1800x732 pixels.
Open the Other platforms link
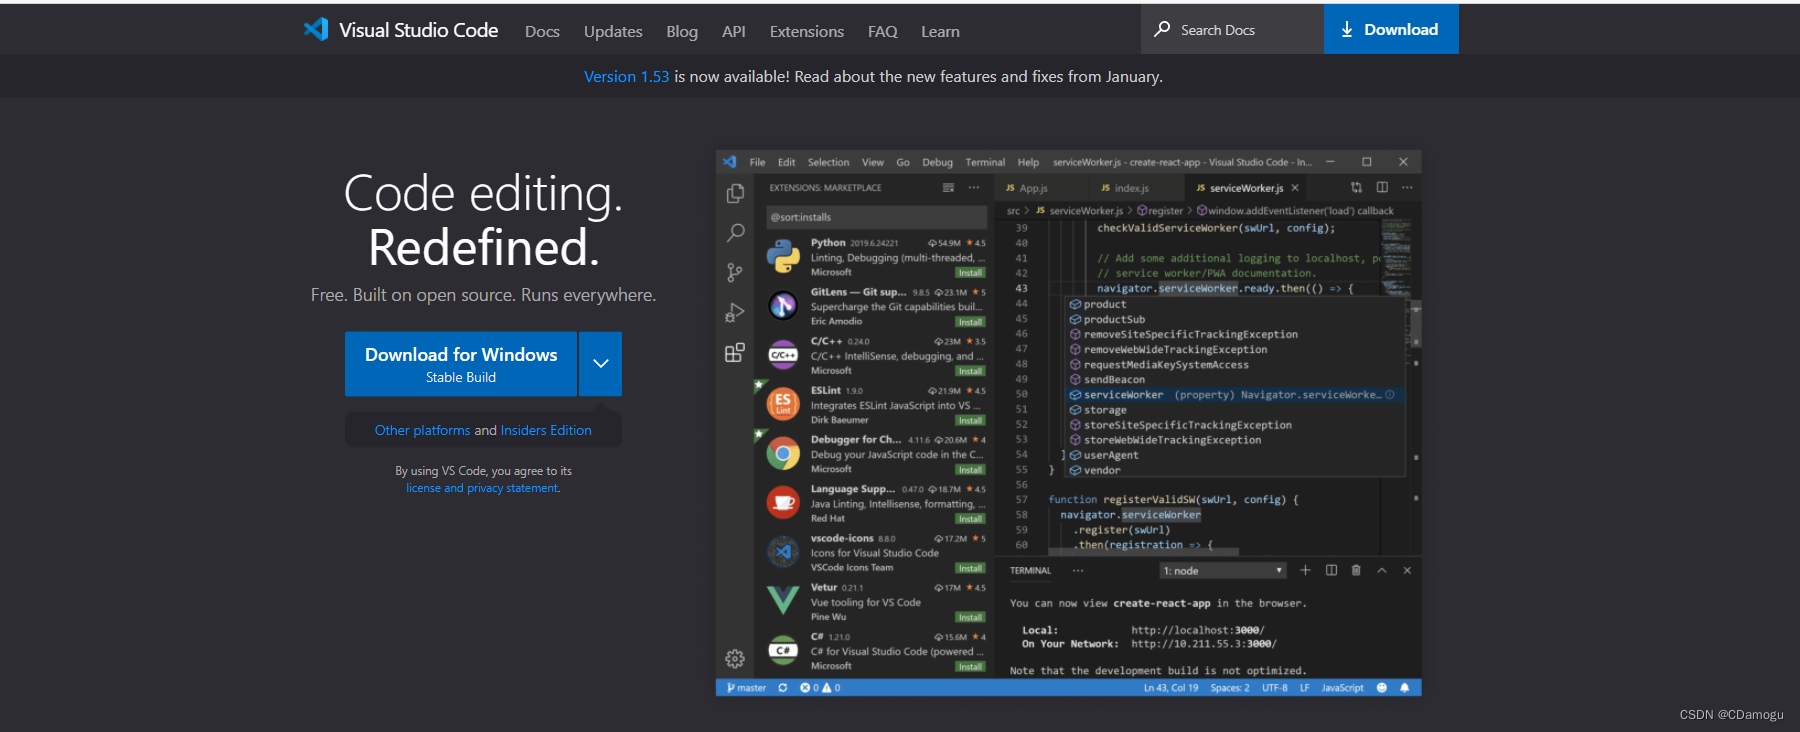pyautogui.click(x=422, y=430)
